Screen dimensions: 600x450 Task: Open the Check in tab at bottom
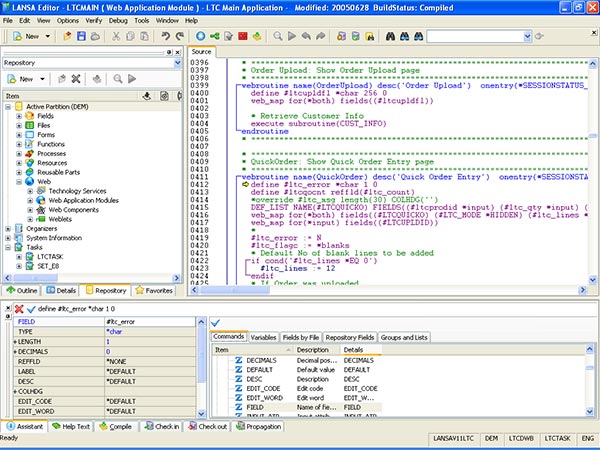pyautogui.click(x=161, y=426)
